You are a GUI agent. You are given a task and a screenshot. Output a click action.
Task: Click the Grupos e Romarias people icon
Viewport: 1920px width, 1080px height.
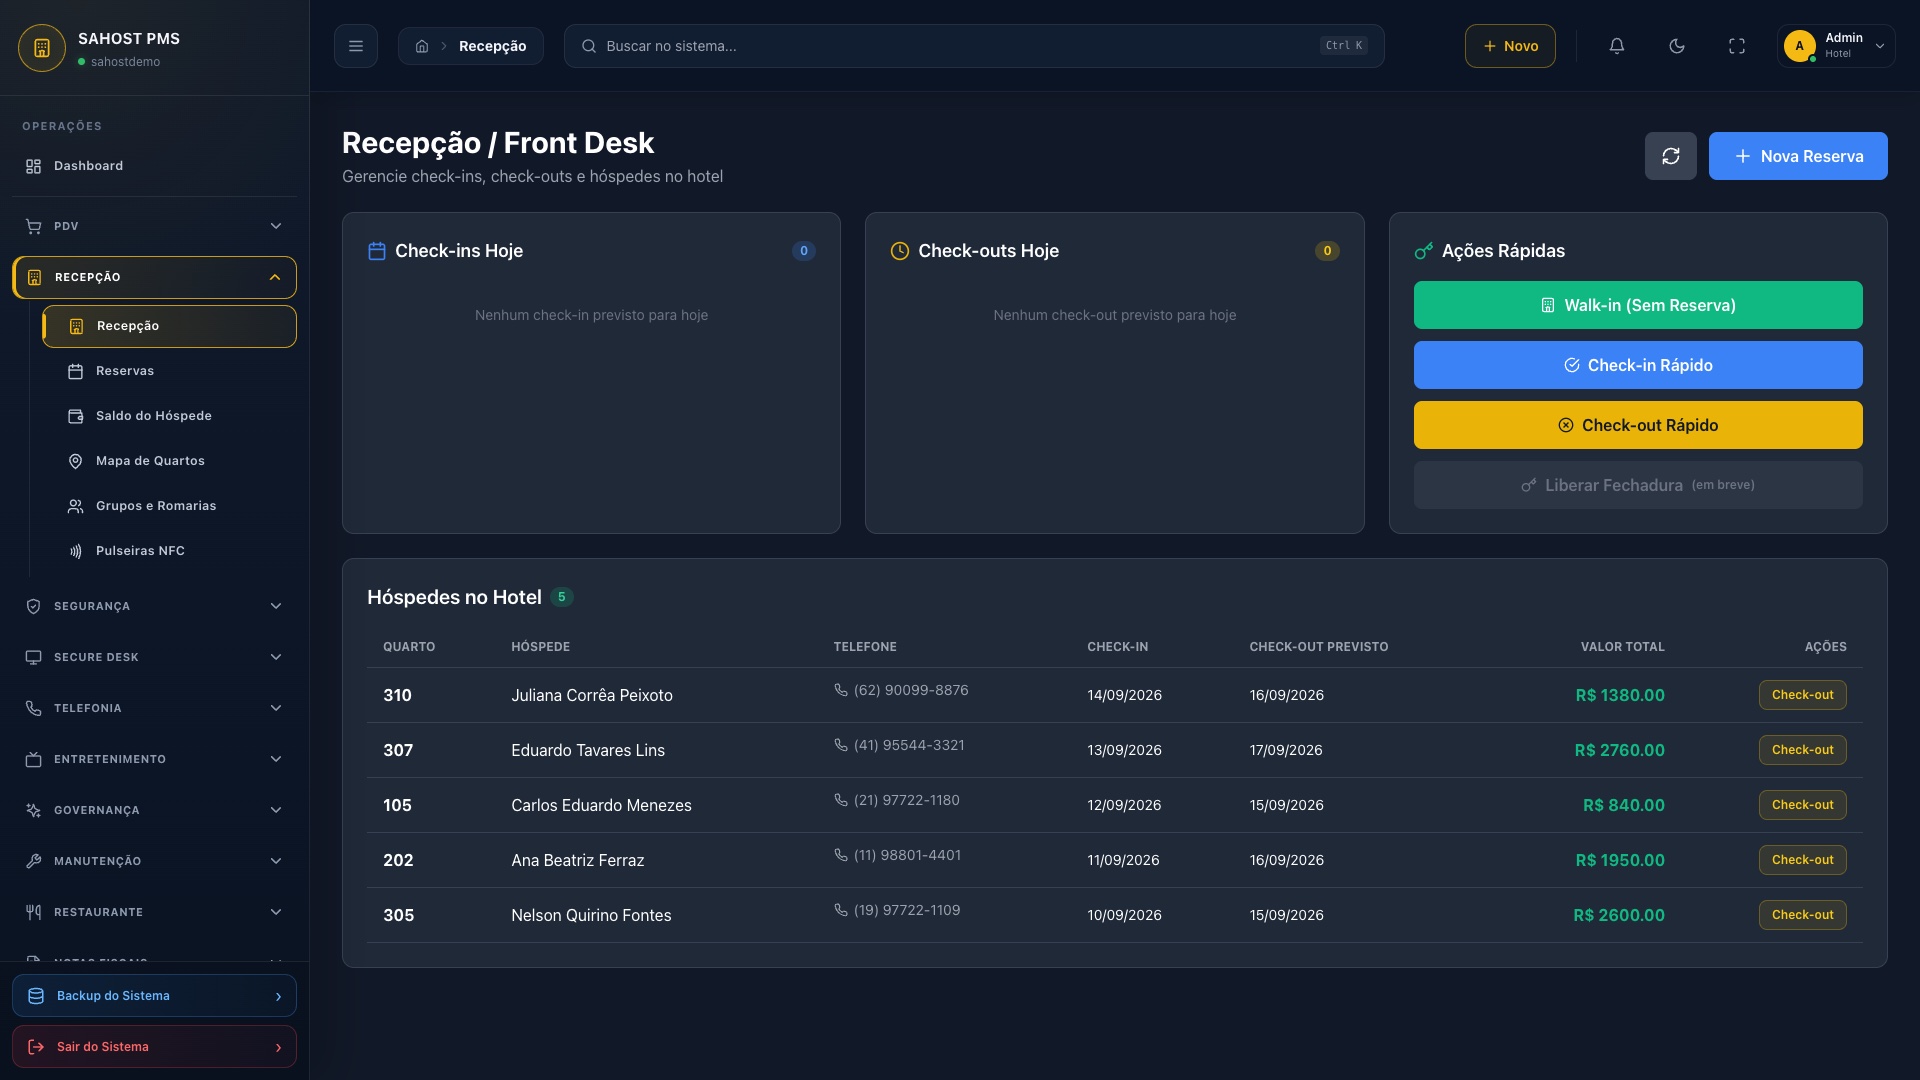[75, 506]
